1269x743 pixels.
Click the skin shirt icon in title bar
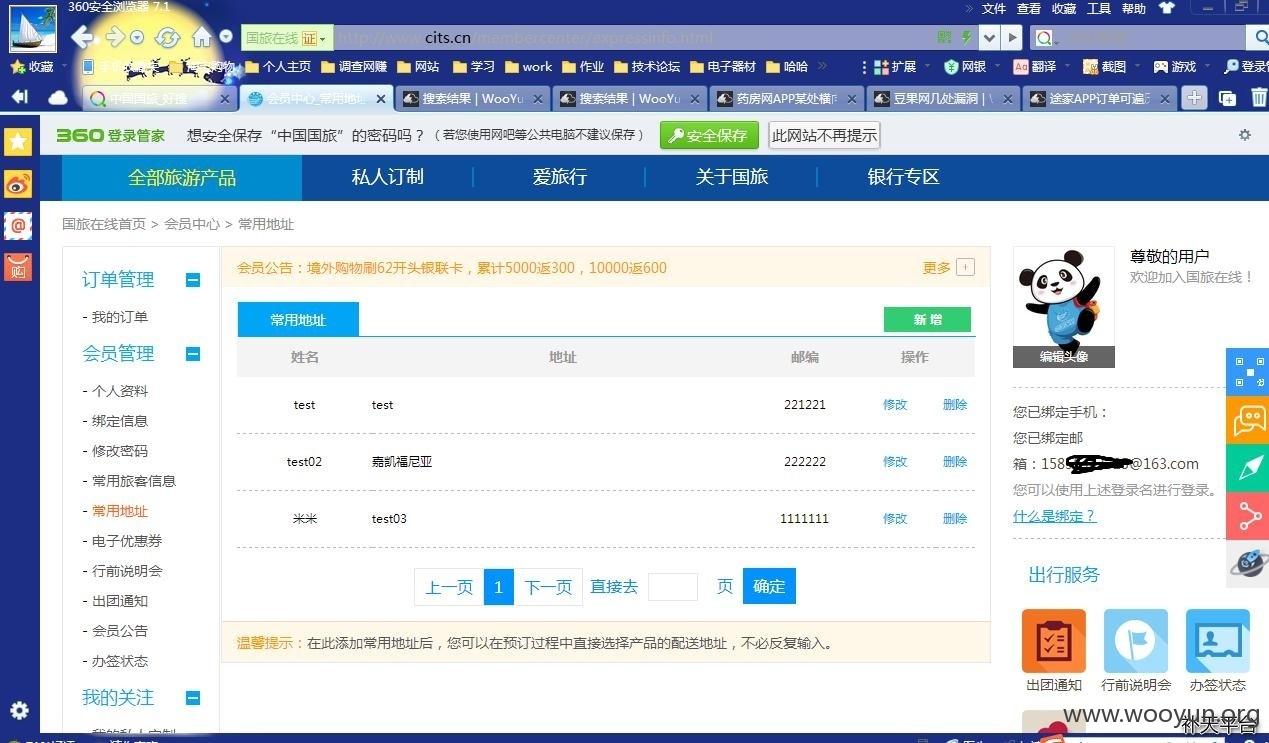[x=1167, y=8]
